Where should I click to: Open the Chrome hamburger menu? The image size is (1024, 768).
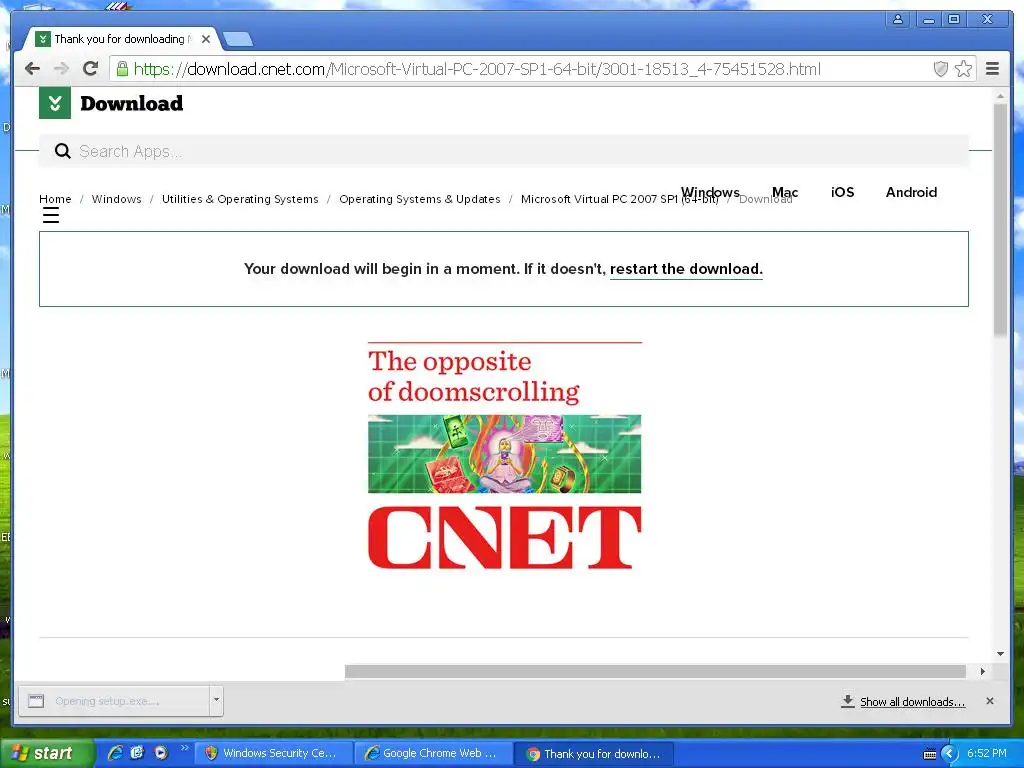click(x=992, y=69)
